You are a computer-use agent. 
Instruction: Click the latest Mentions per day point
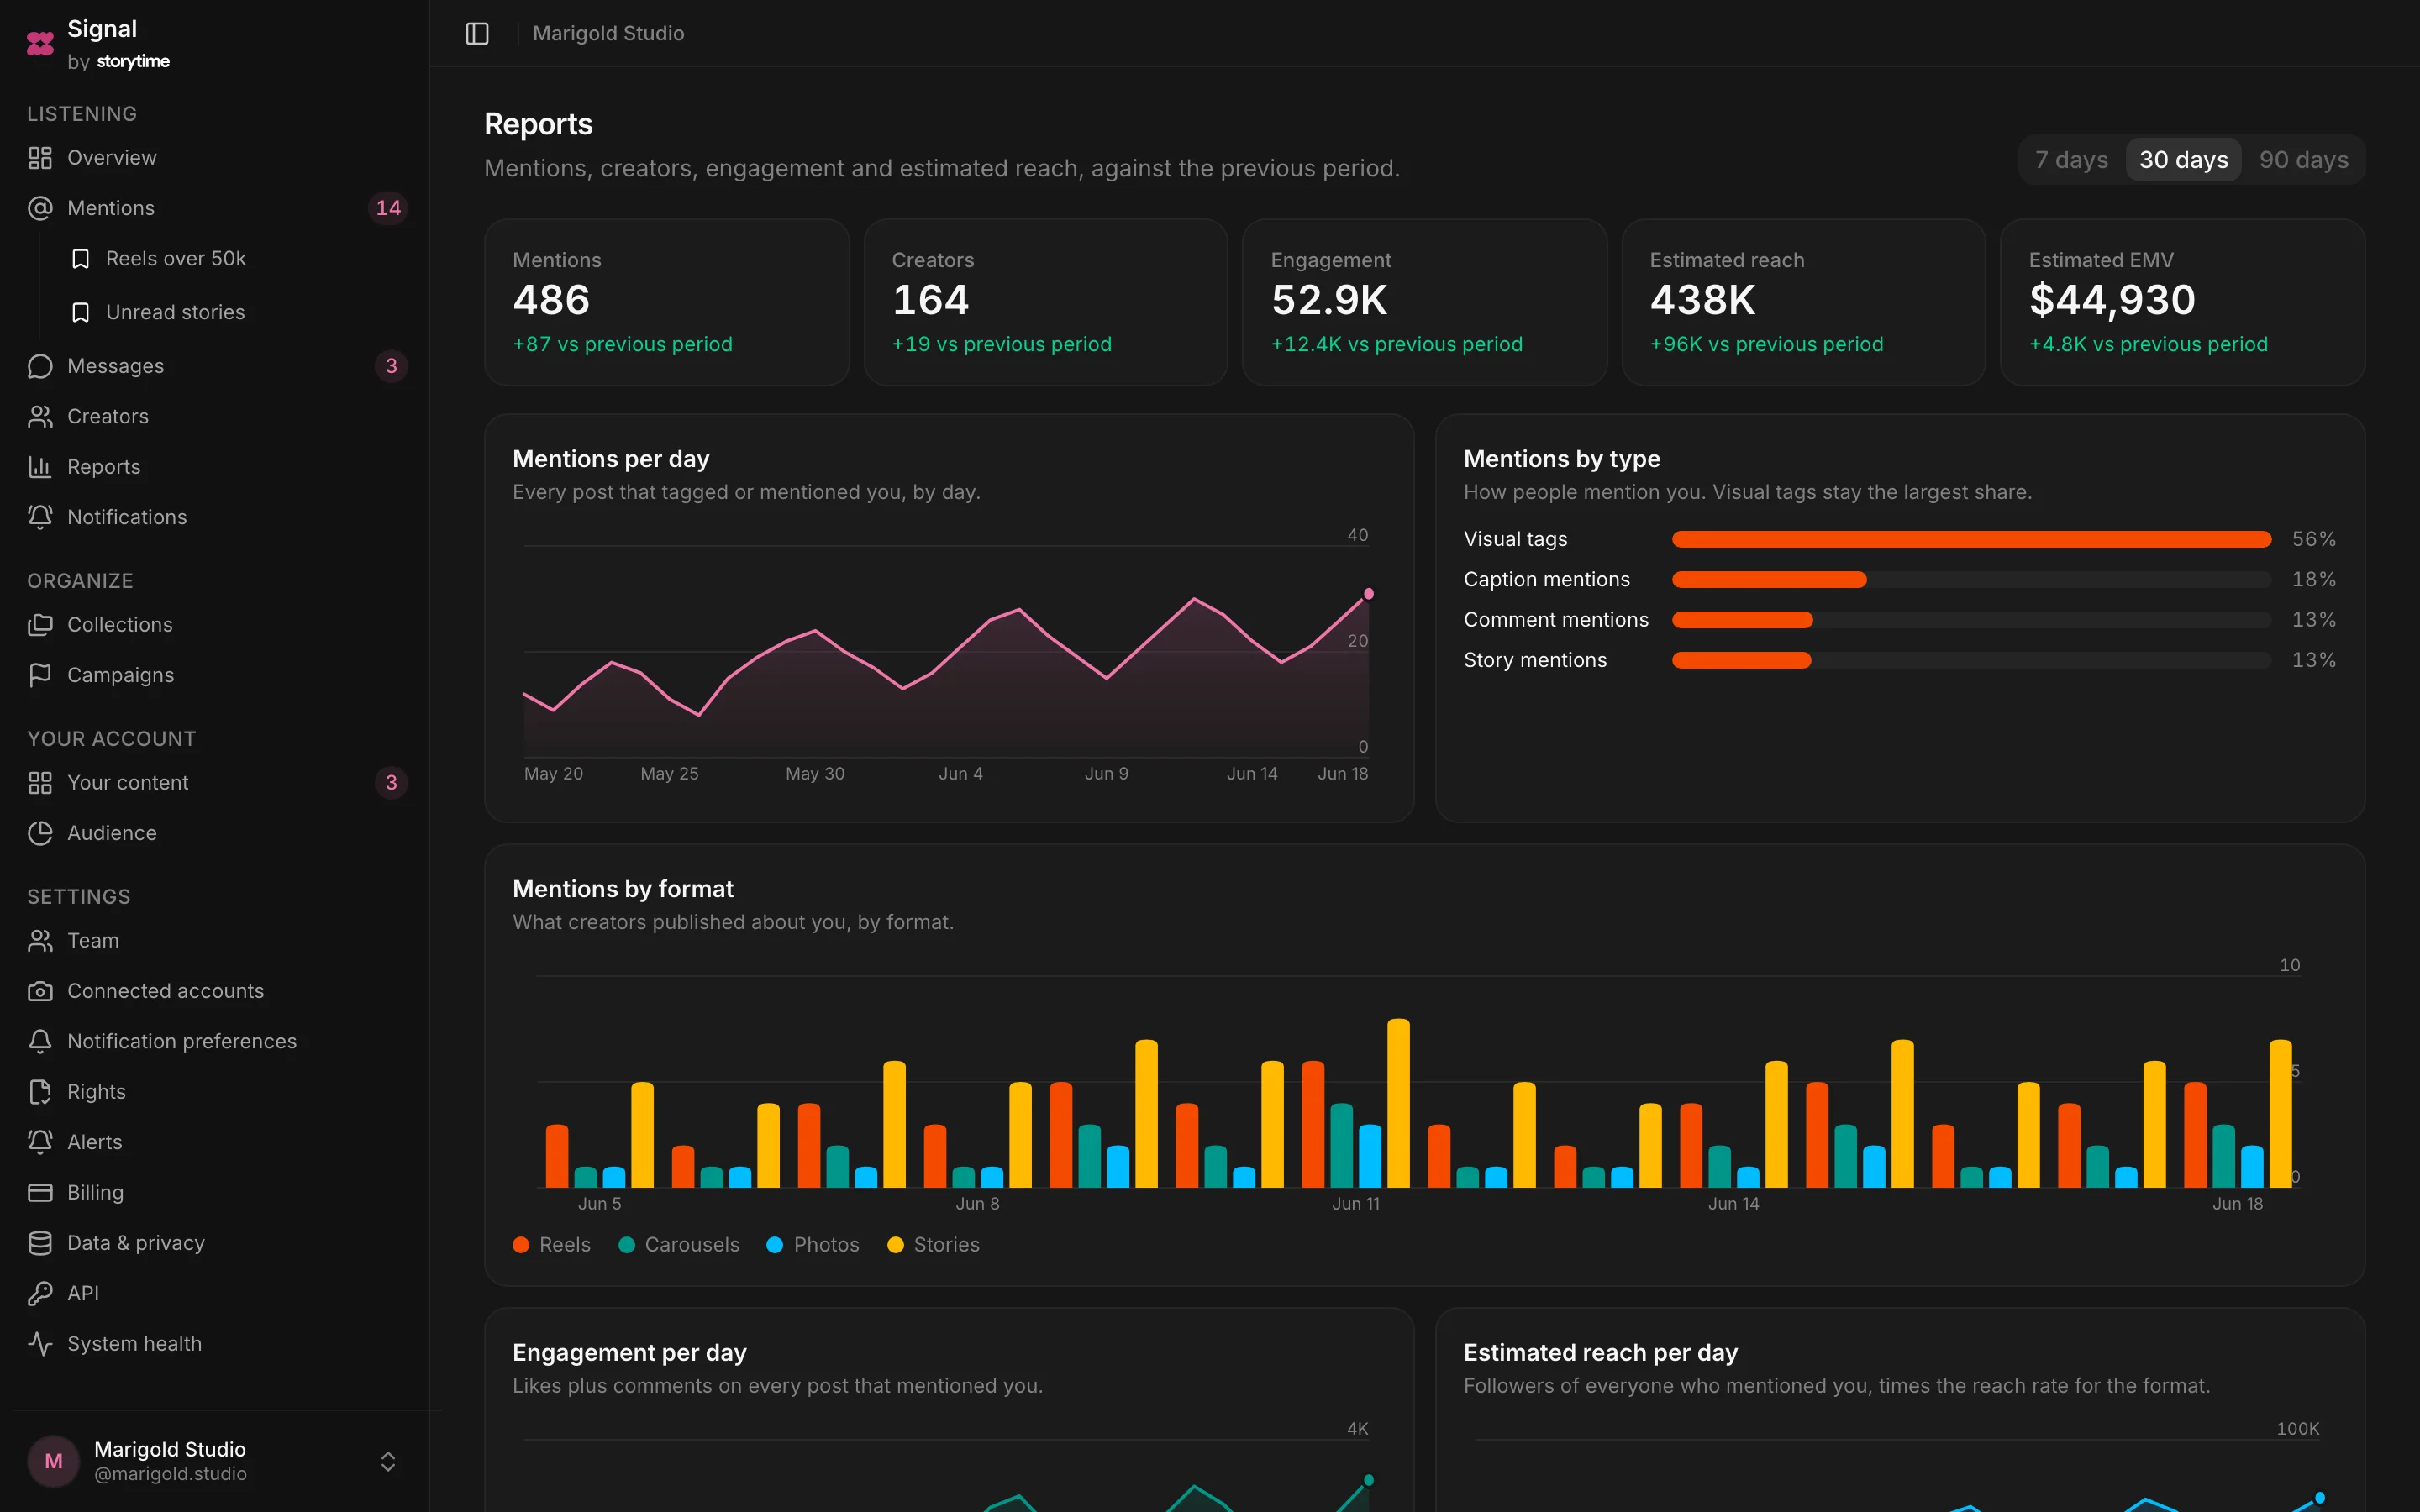pos(1369,594)
